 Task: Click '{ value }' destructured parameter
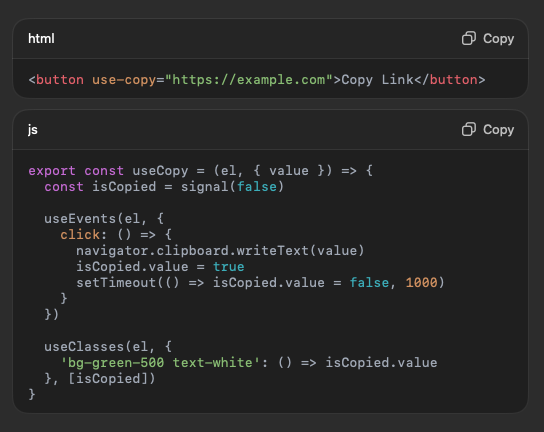pyautogui.click(x=289, y=171)
